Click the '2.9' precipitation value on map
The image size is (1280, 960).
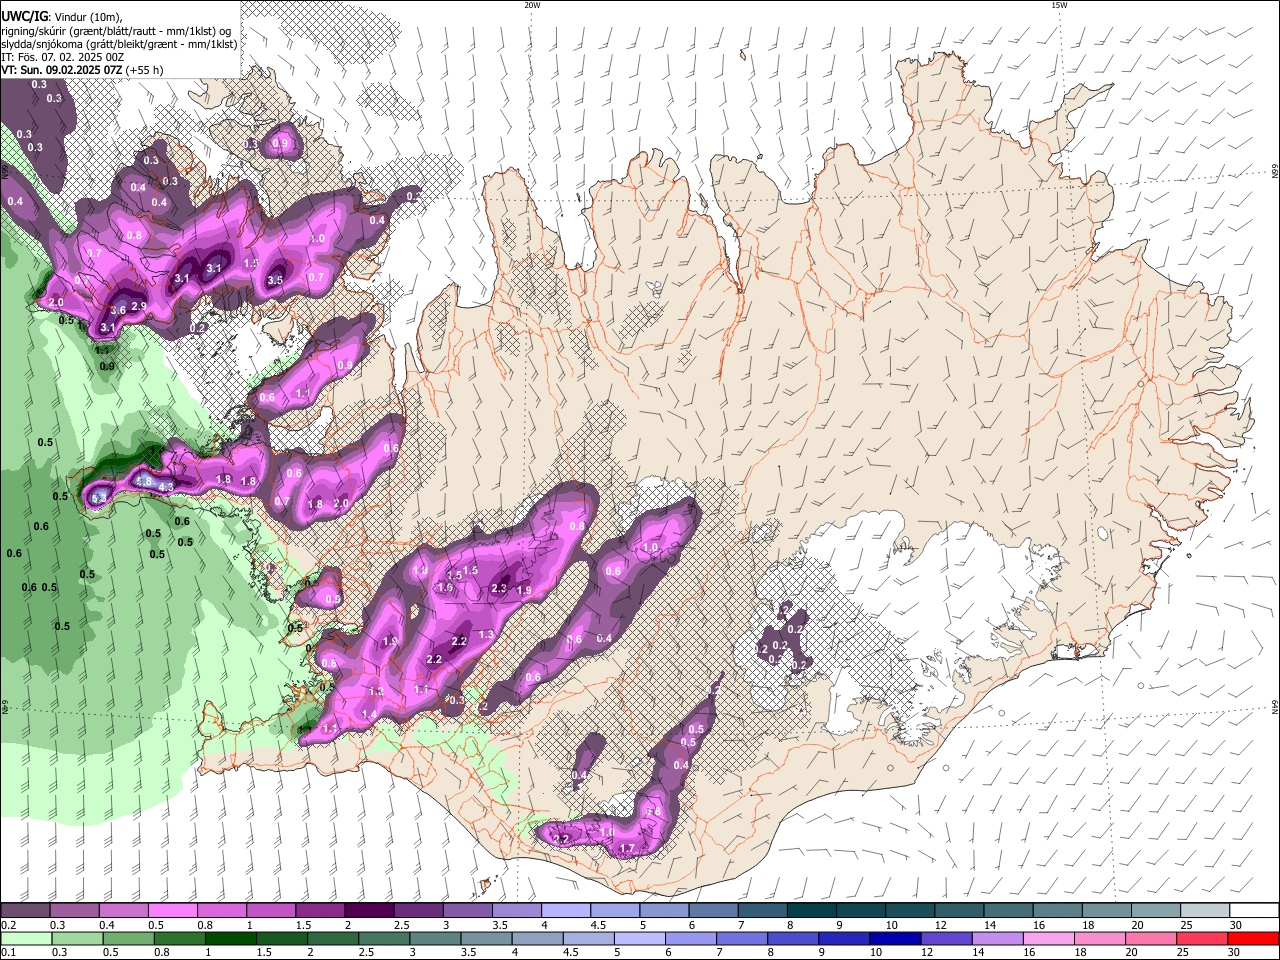tap(139, 306)
